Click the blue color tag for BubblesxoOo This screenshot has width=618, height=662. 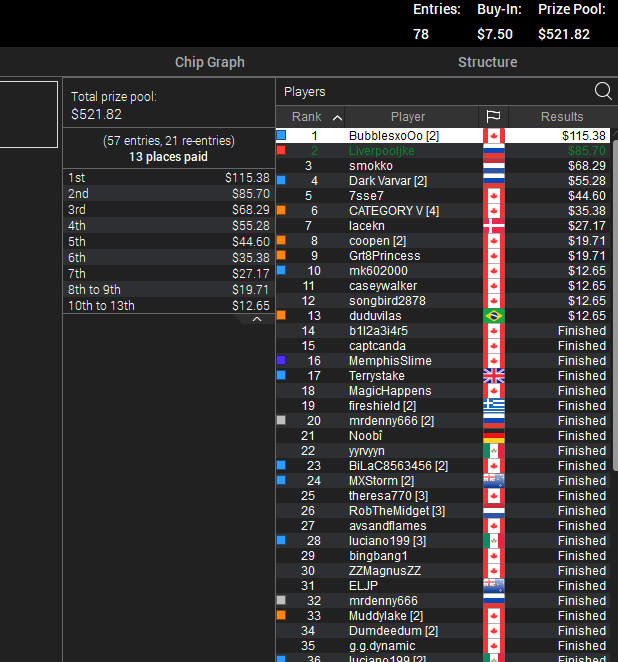coord(281,135)
